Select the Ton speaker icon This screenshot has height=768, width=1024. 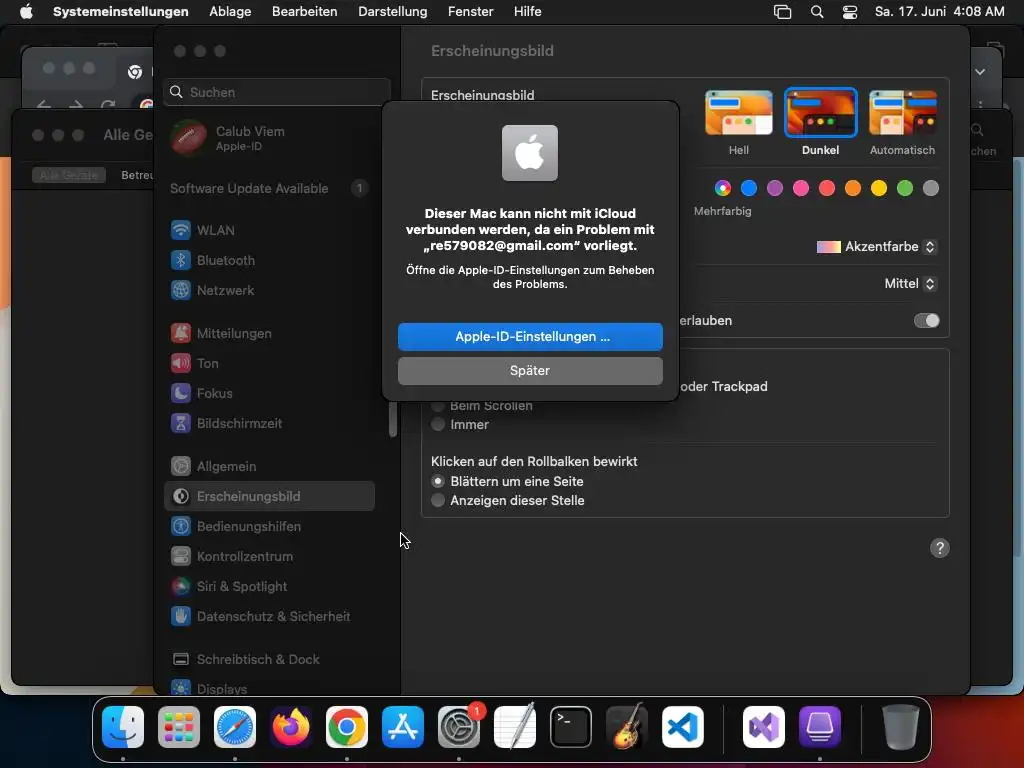(x=181, y=363)
